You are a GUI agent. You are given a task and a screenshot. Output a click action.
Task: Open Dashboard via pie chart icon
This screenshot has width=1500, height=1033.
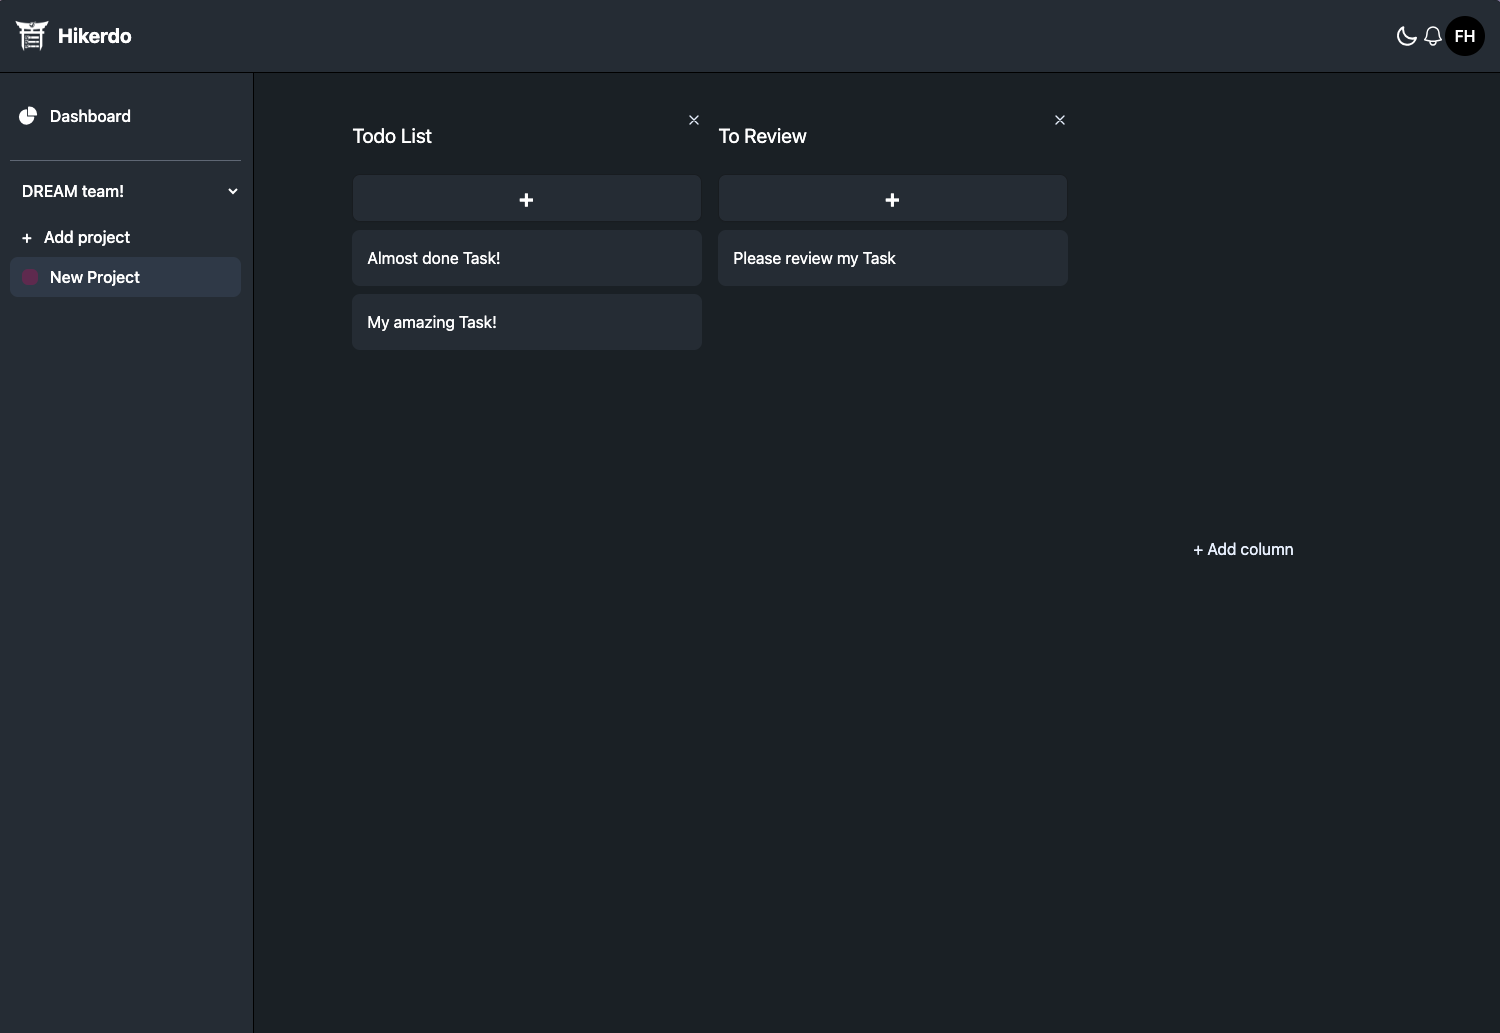[28, 116]
